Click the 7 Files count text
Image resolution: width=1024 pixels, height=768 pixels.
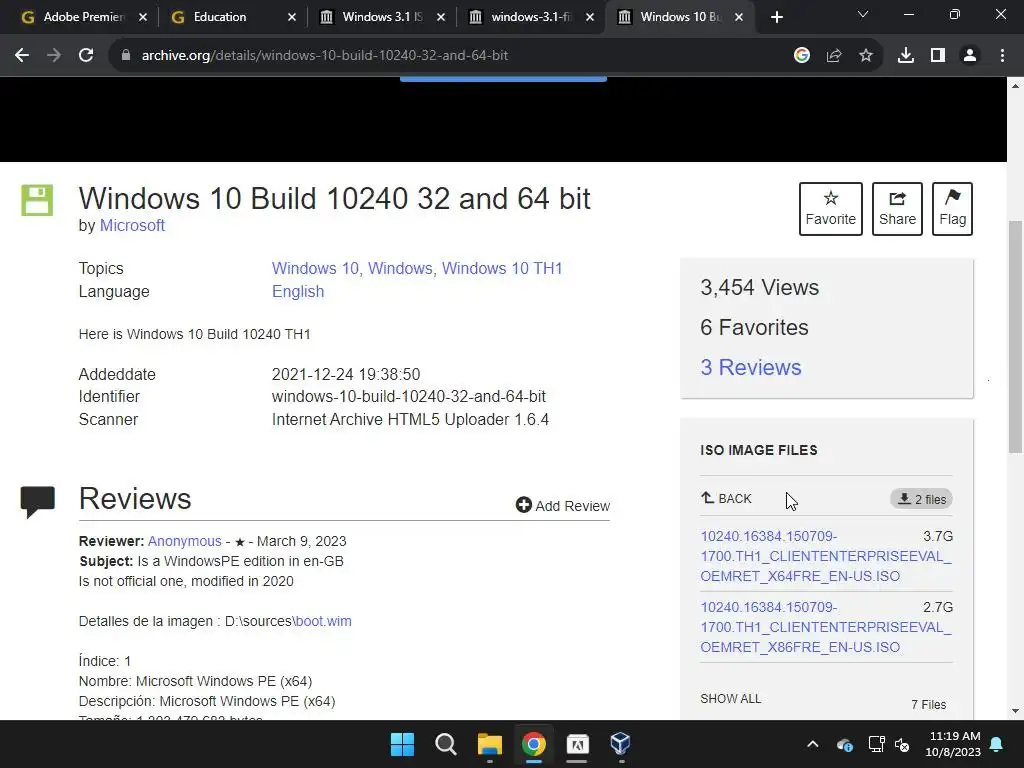(929, 705)
